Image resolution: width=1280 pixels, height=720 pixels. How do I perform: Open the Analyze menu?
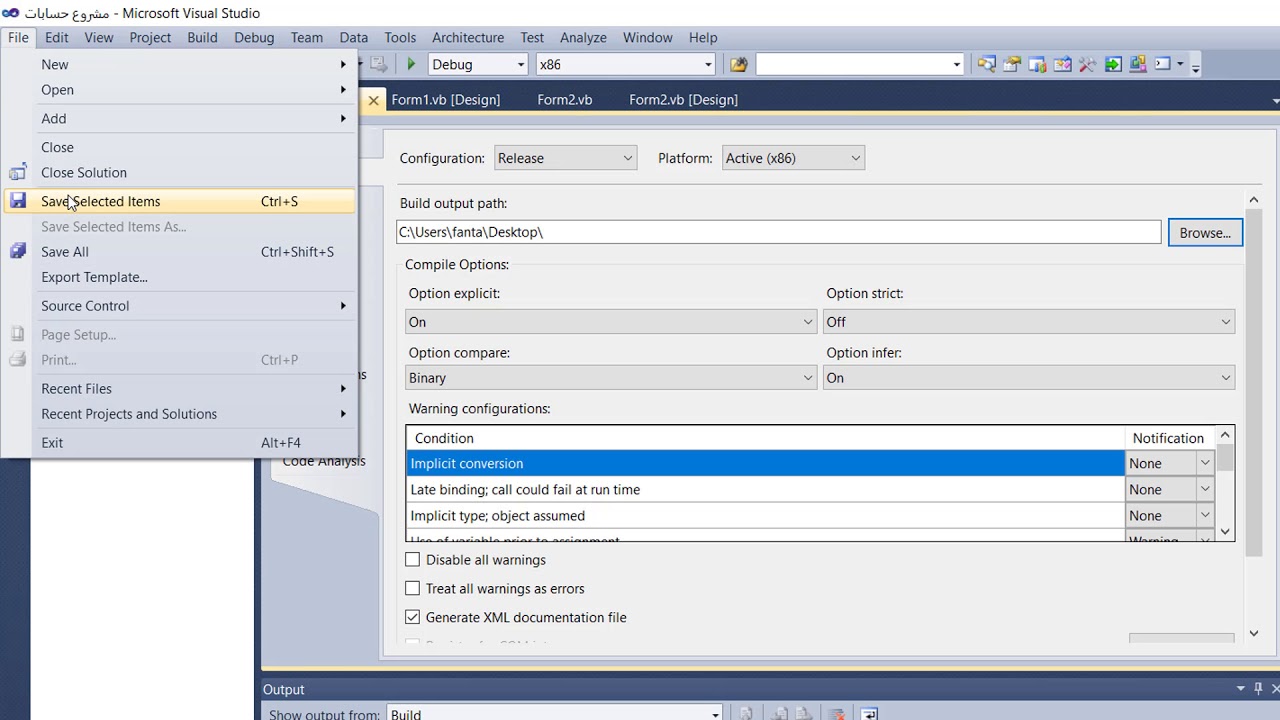tap(583, 37)
